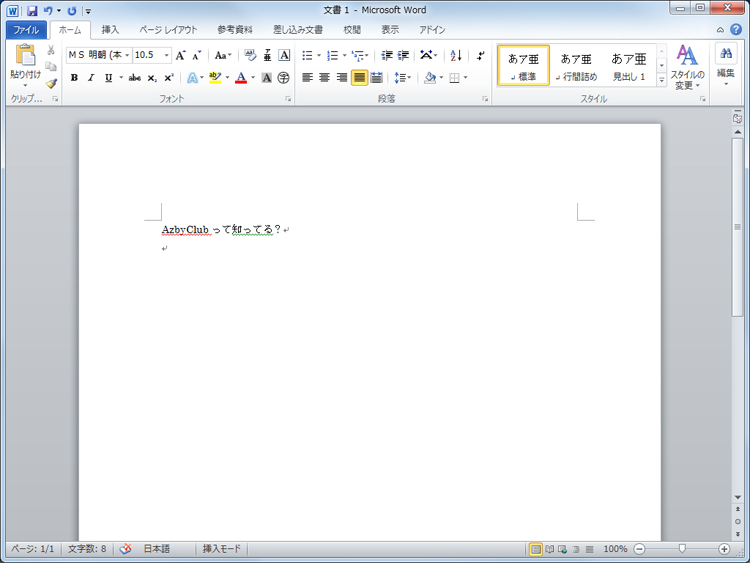Apply the red font color
The height and width of the screenshot is (563, 750).
[241, 77]
